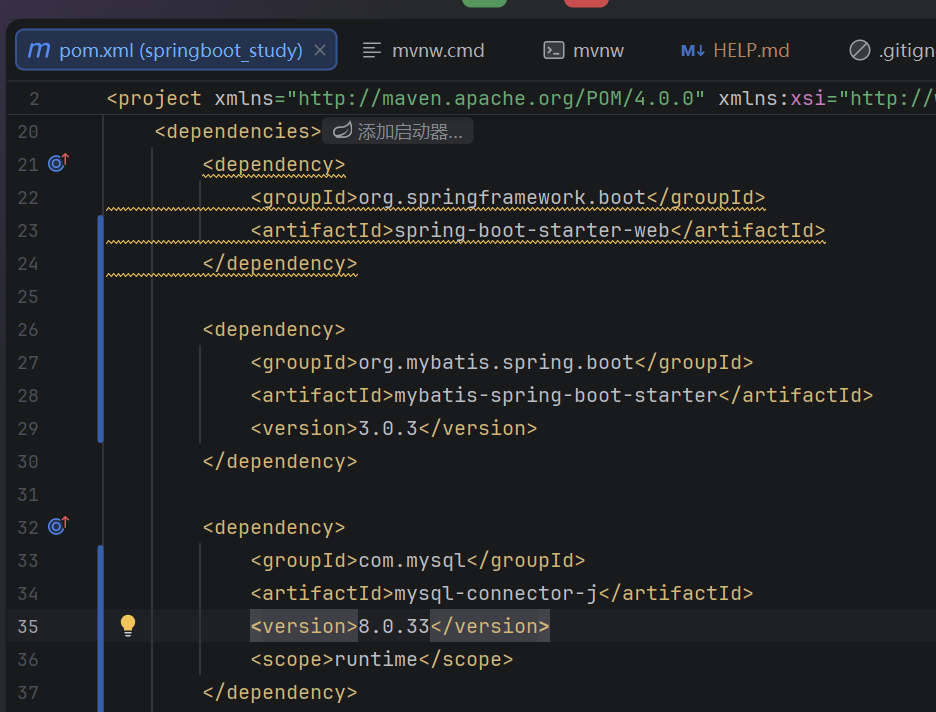Image resolution: width=936 pixels, height=712 pixels.
Task: Click the closing dependency tag on line 24
Action: coord(280,263)
